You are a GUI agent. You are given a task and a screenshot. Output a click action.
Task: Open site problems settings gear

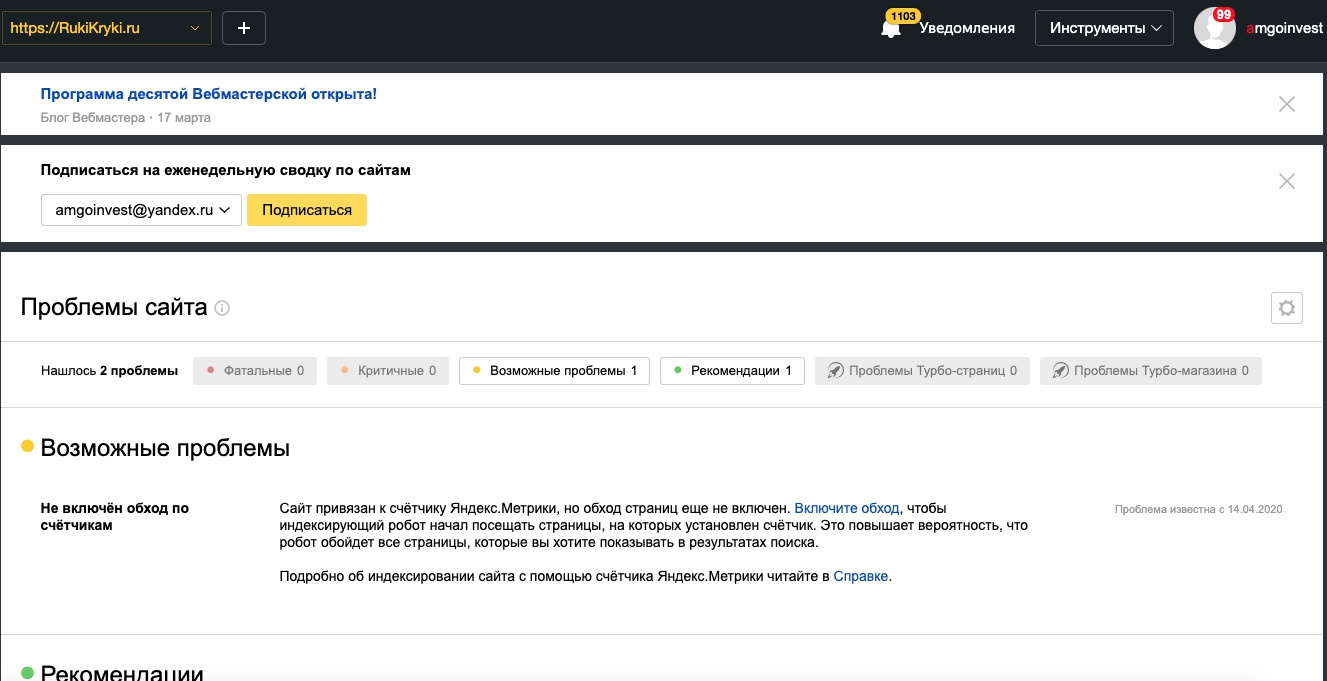click(1287, 308)
